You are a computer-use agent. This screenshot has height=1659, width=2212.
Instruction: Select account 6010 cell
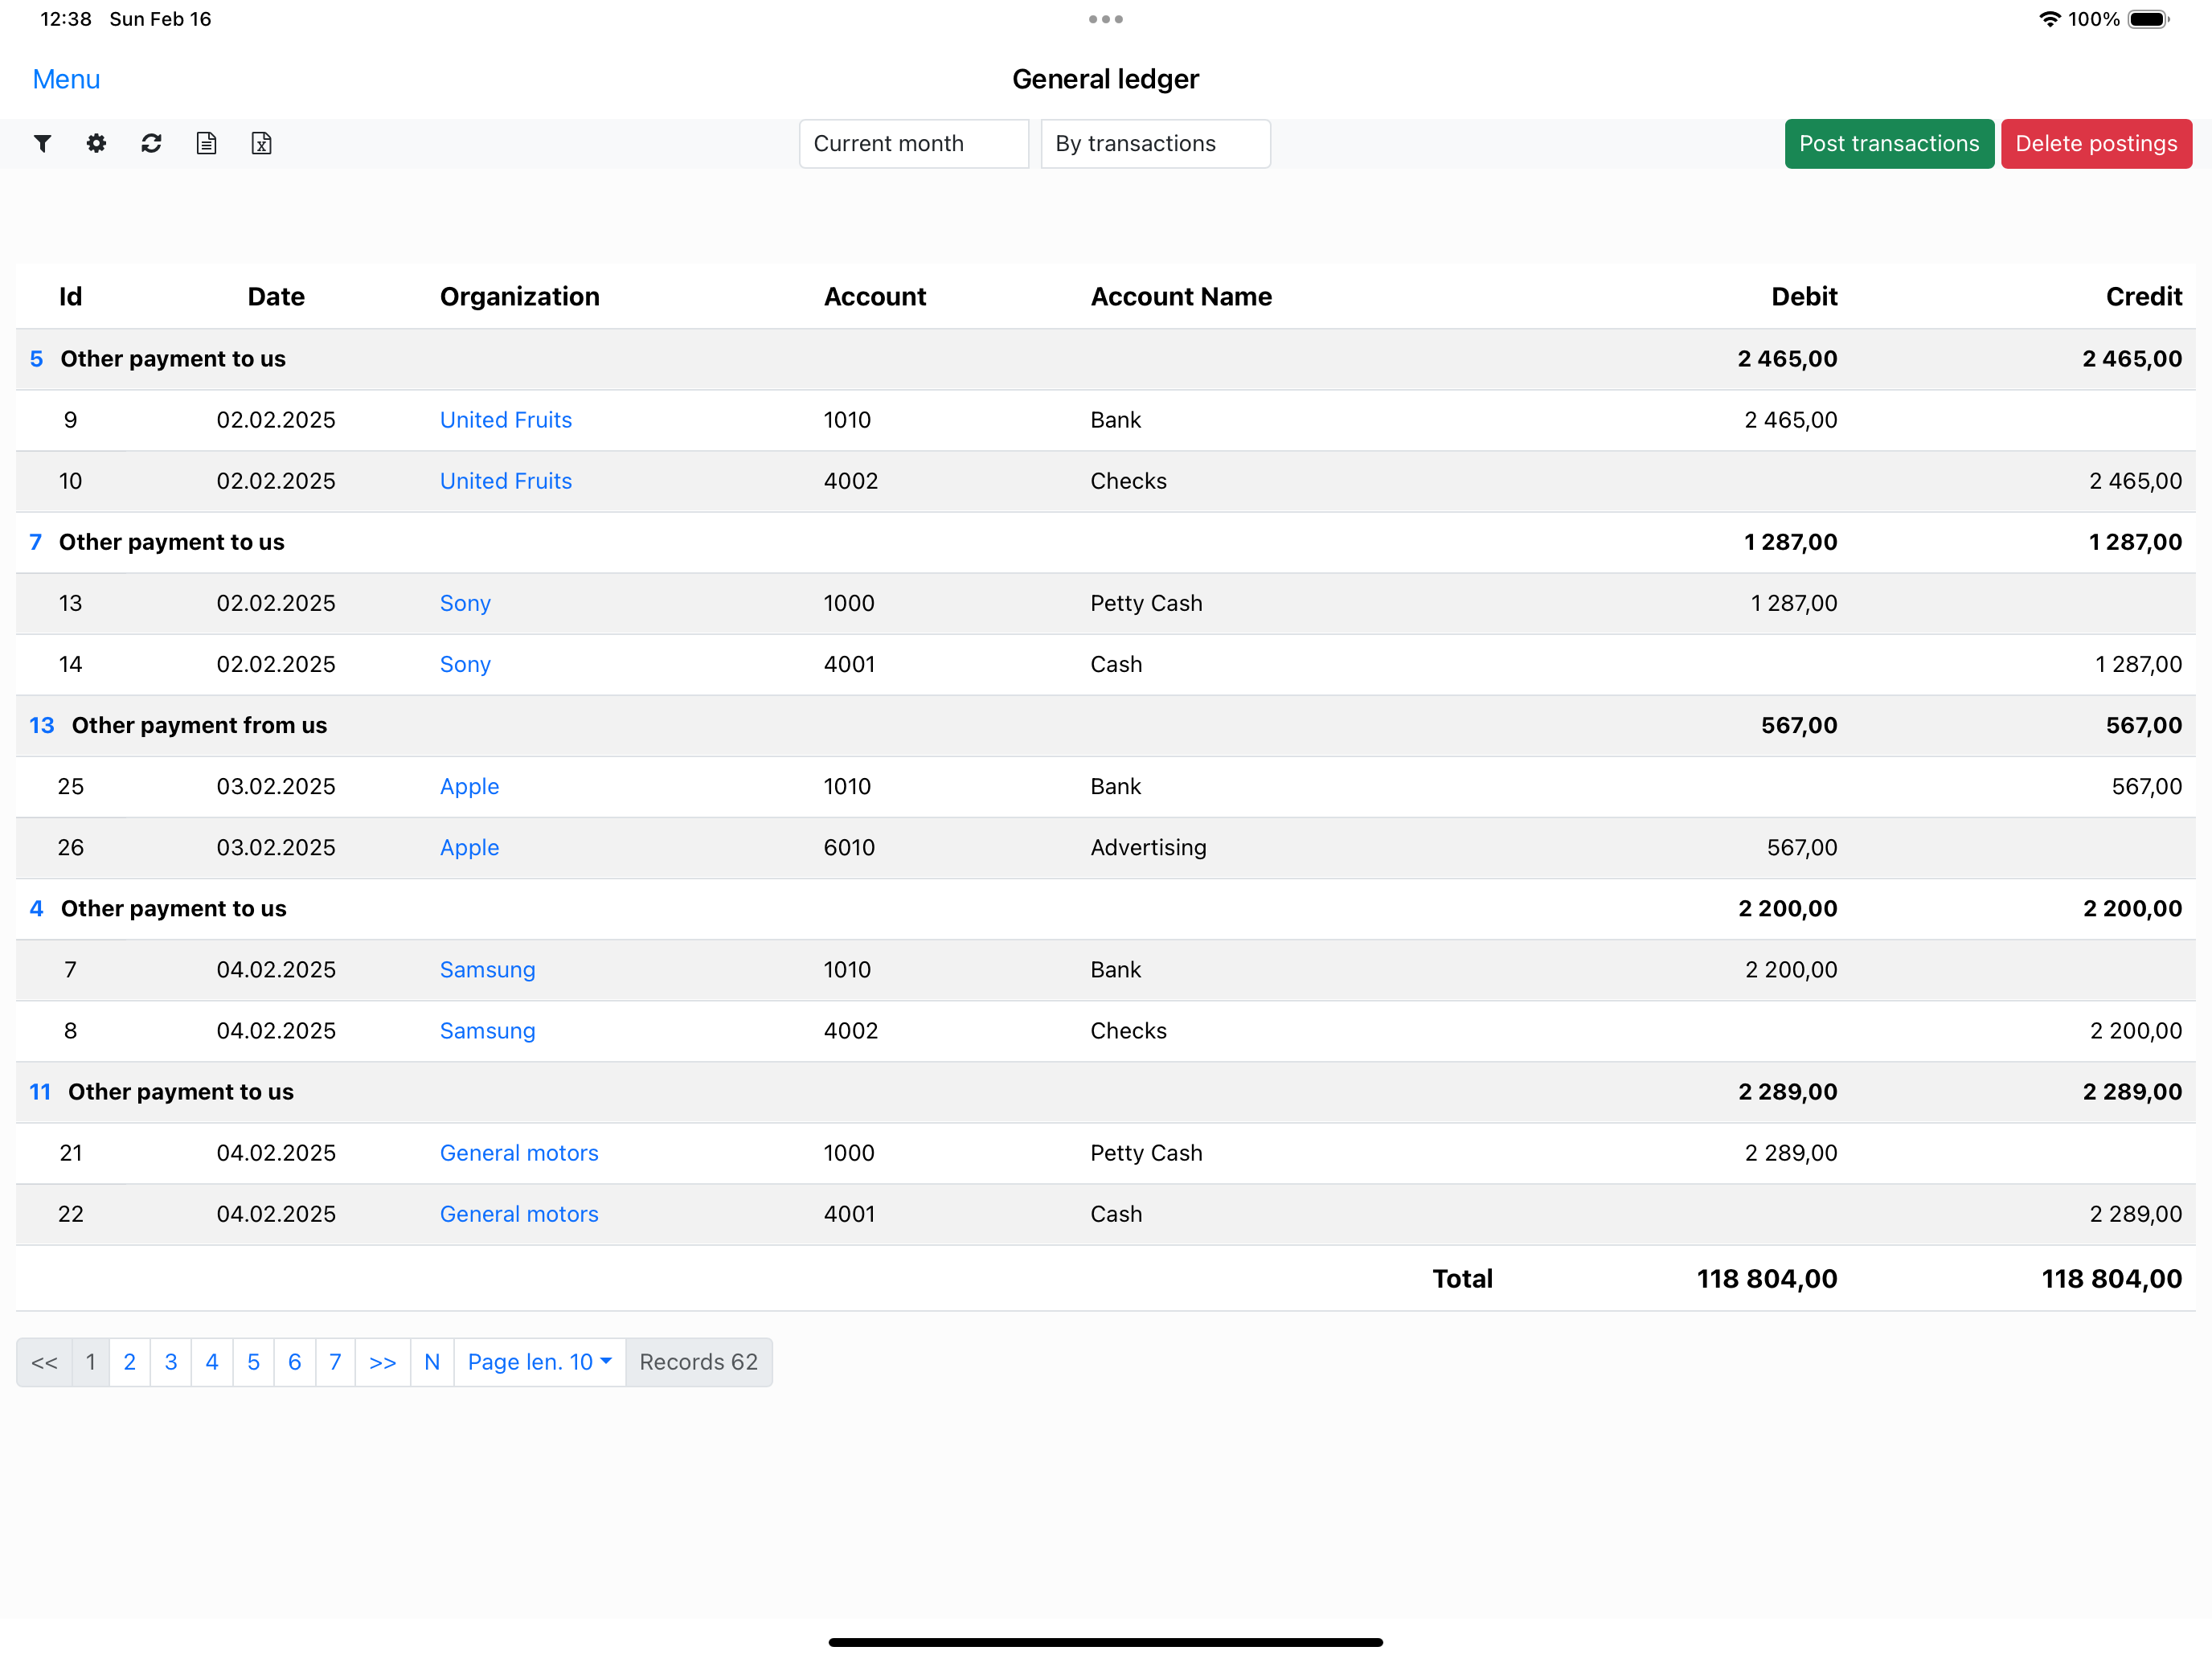pyautogui.click(x=849, y=847)
